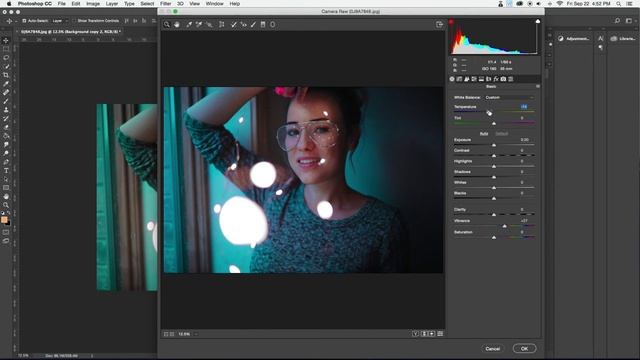Open the Auto-Select Layer dropdown
640x360 pixels.
pos(60,20)
